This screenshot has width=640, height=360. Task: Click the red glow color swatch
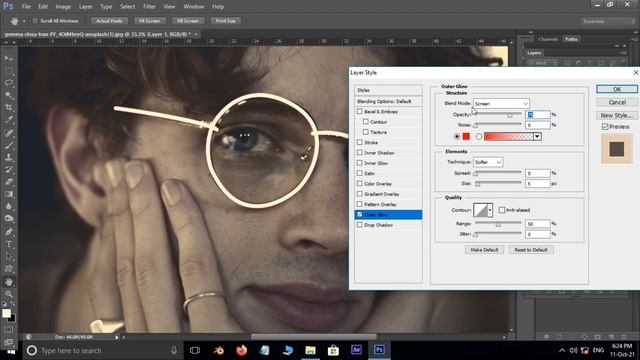coord(466,136)
